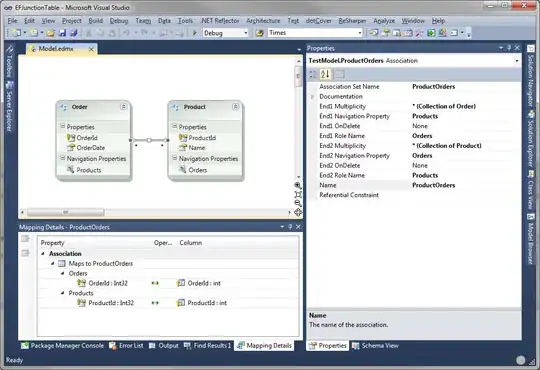540x370 pixels.
Task: Click the Save All toolbar icon
Action: point(73,33)
